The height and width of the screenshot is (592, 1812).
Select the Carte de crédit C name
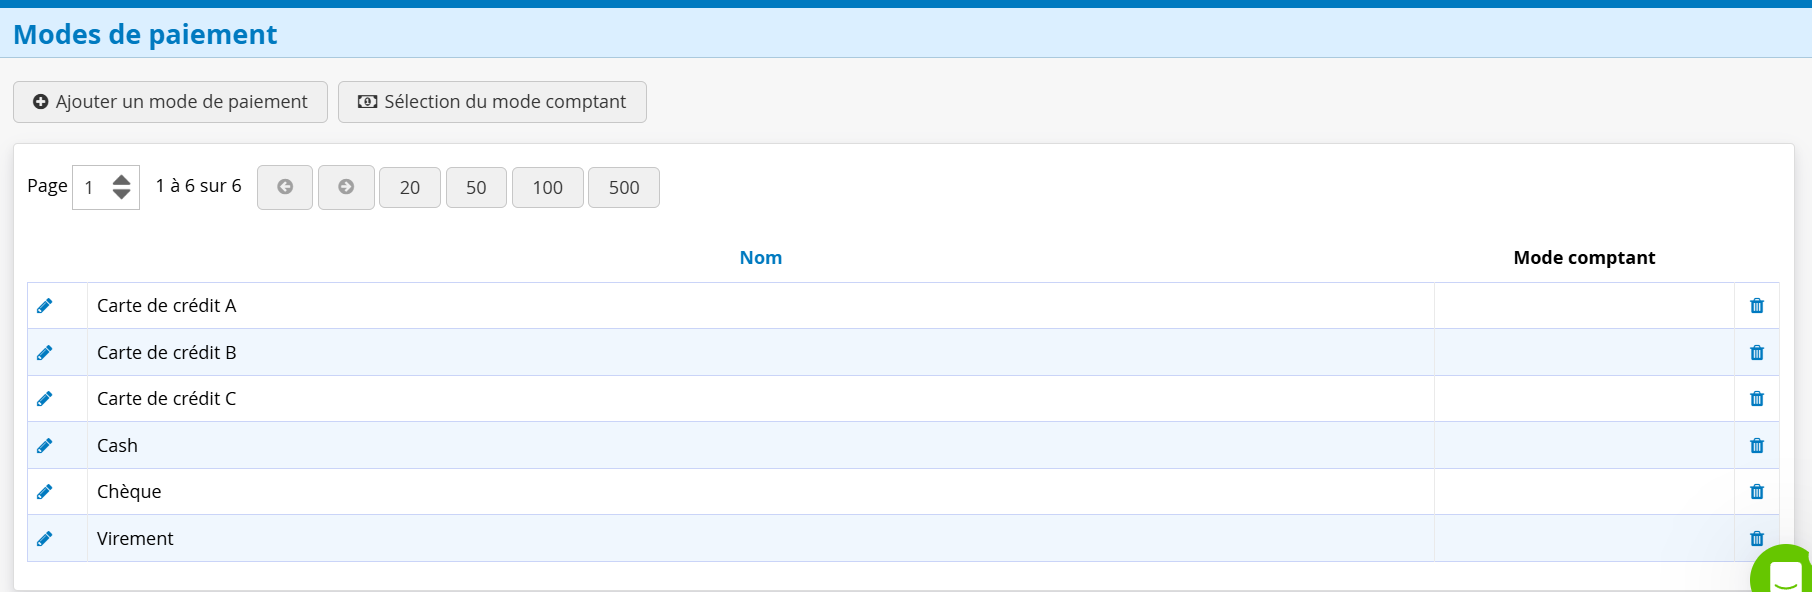point(167,399)
